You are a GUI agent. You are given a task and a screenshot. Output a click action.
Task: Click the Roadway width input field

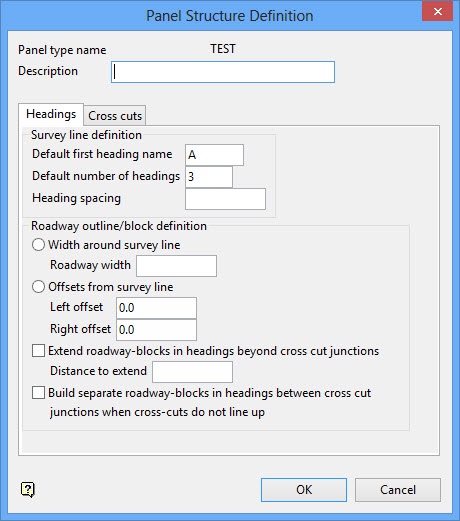click(176, 266)
